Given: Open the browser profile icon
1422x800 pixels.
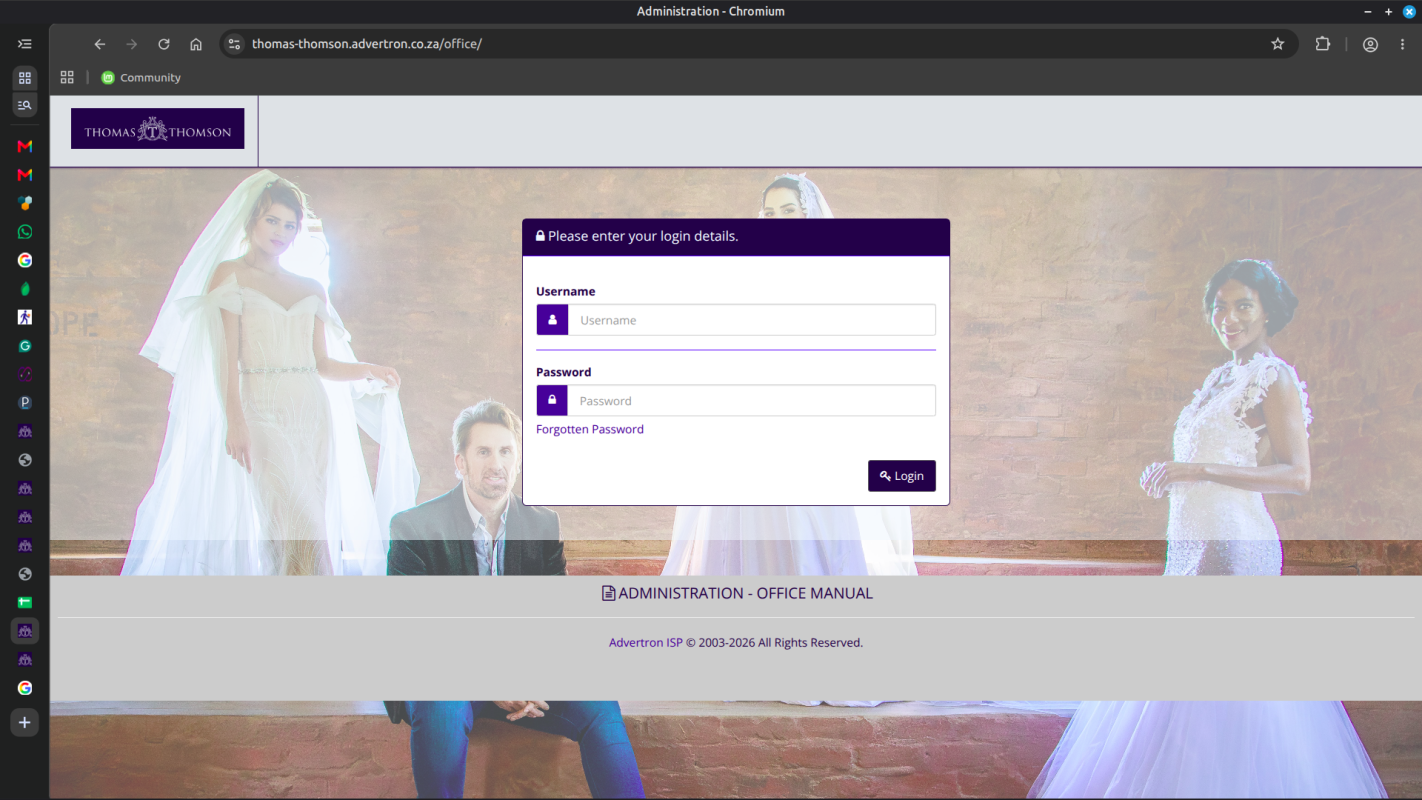Looking at the screenshot, I should [1370, 44].
